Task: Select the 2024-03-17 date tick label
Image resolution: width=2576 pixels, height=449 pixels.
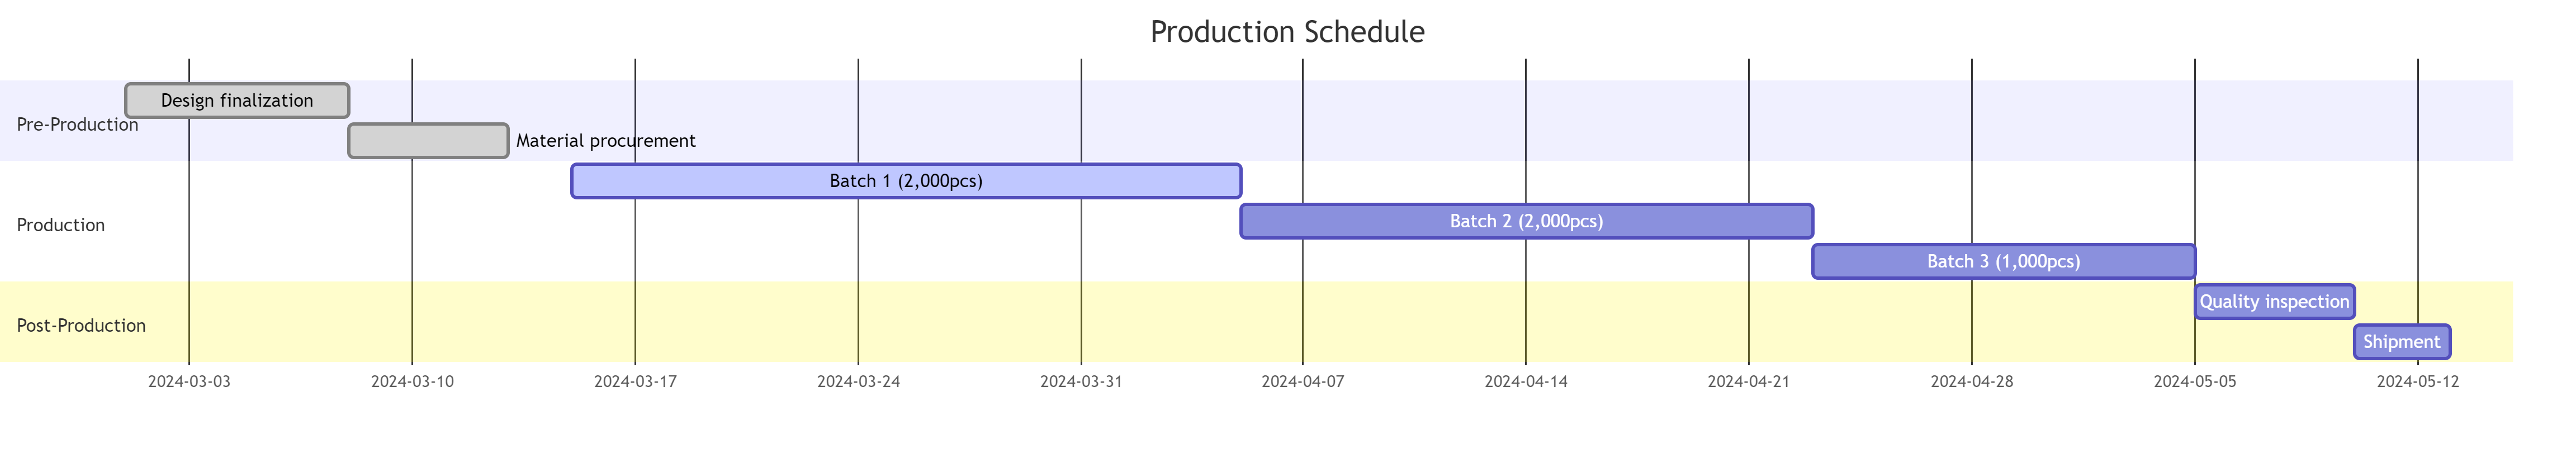Action: coord(635,382)
